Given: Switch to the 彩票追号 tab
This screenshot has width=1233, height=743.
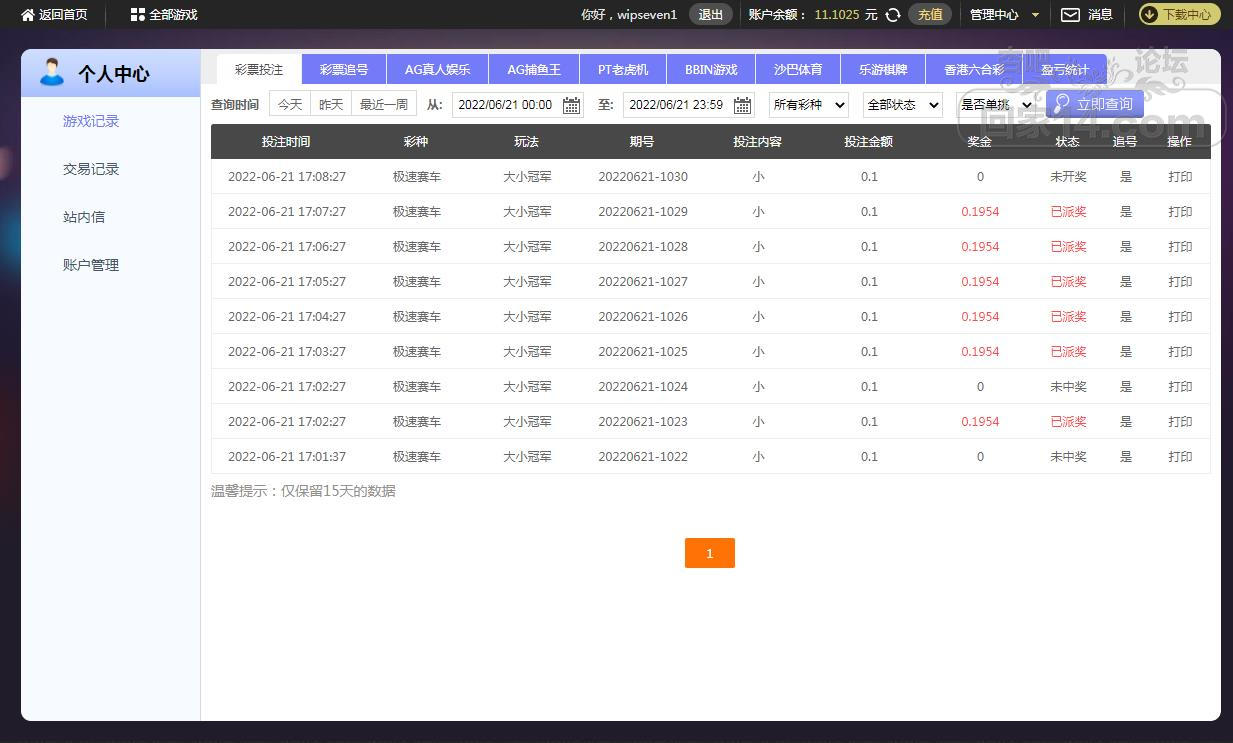Looking at the screenshot, I should point(344,70).
